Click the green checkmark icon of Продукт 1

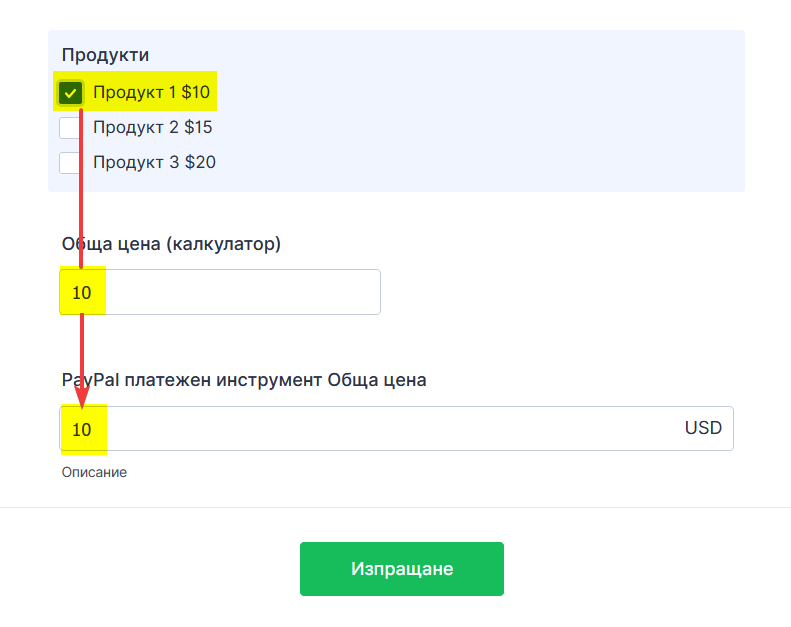[x=70, y=93]
